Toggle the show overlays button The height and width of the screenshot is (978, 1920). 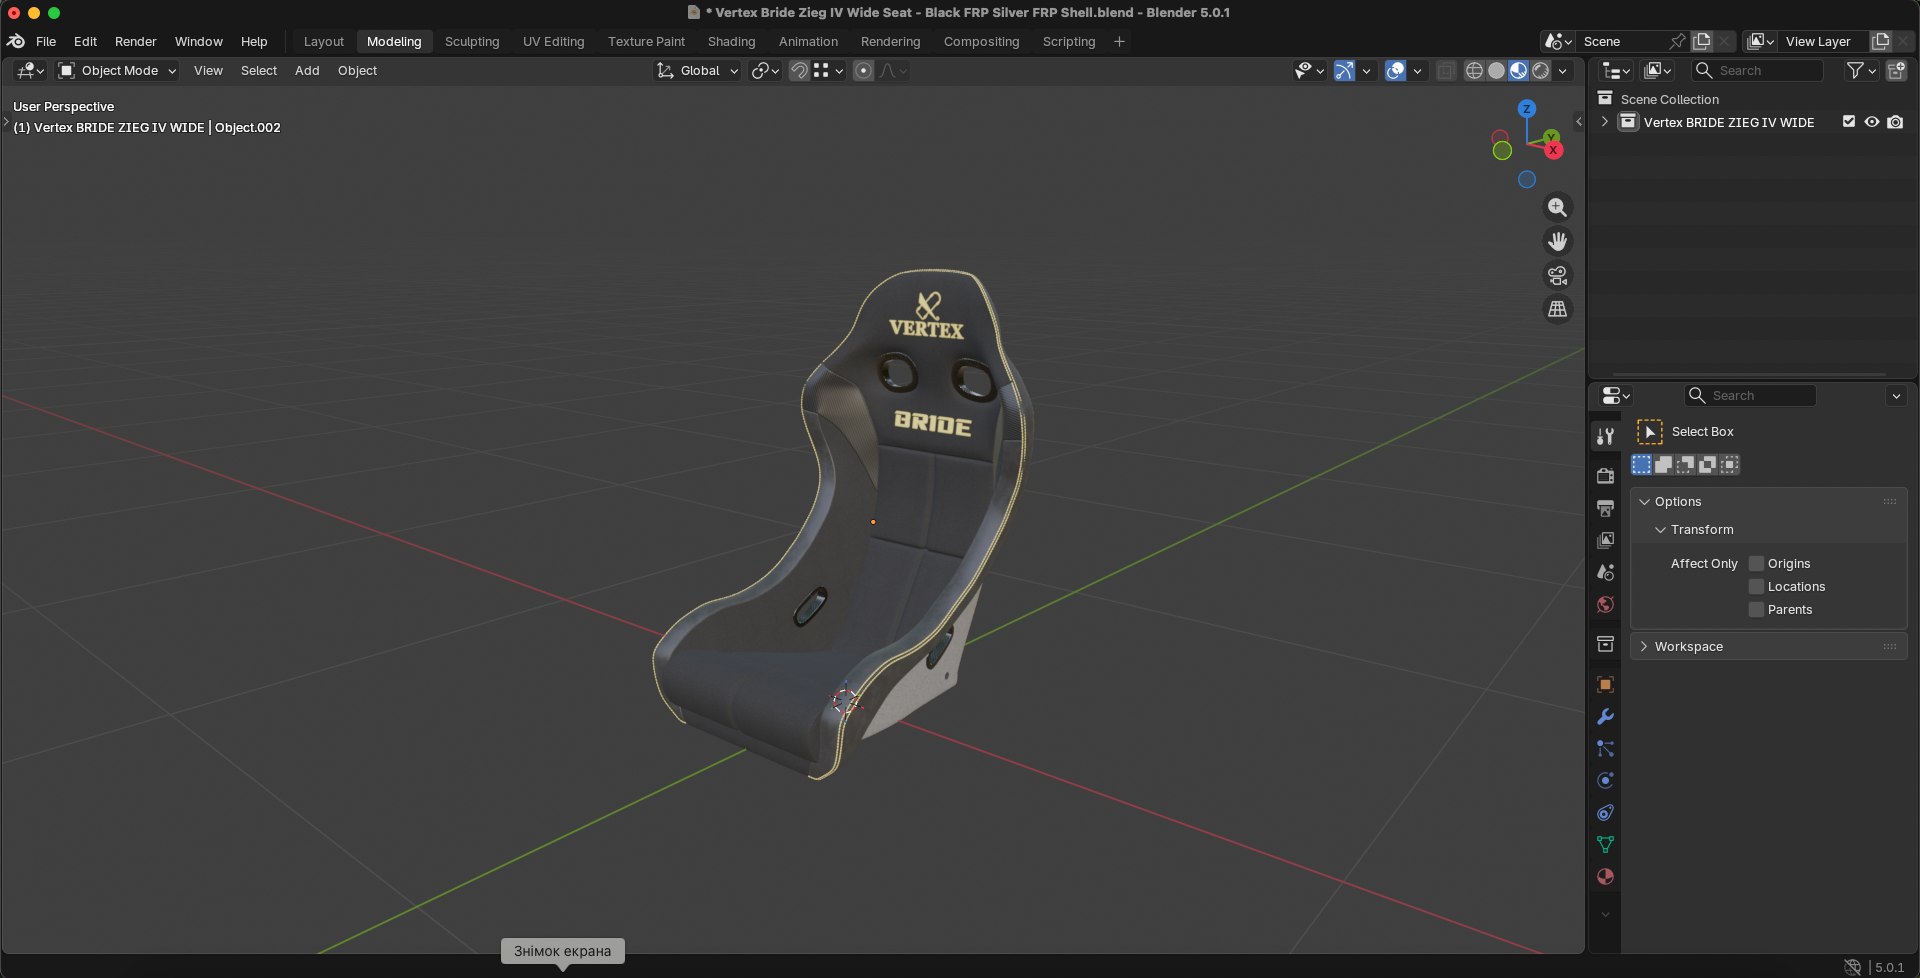(x=1395, y=70)
